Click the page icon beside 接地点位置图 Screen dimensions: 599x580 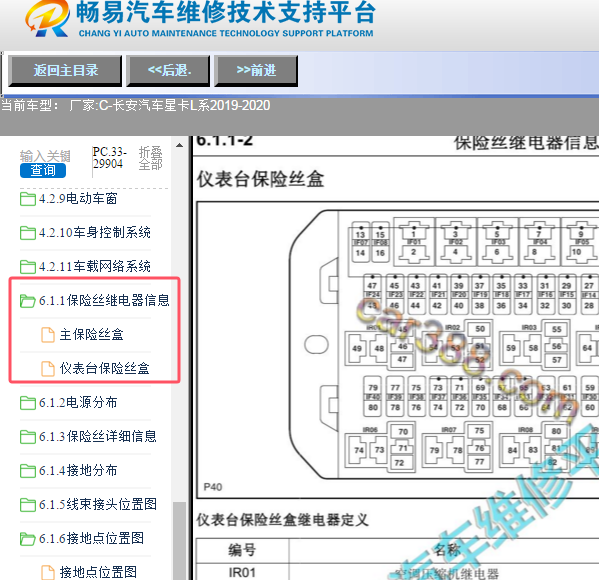point(48,572)
